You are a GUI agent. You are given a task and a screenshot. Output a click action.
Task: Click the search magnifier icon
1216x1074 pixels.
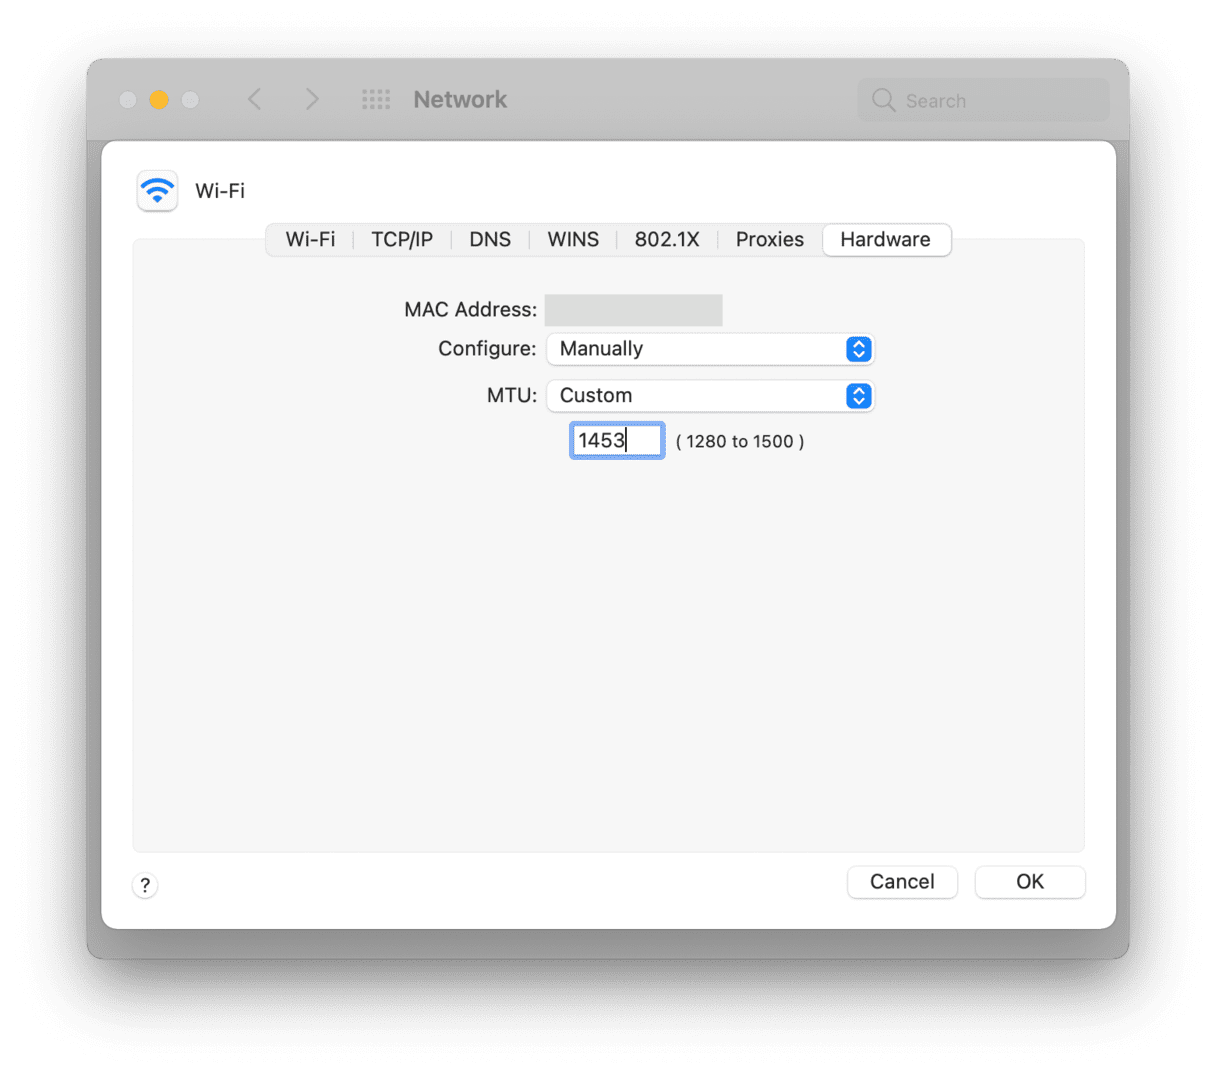click(x=883, y=100)
